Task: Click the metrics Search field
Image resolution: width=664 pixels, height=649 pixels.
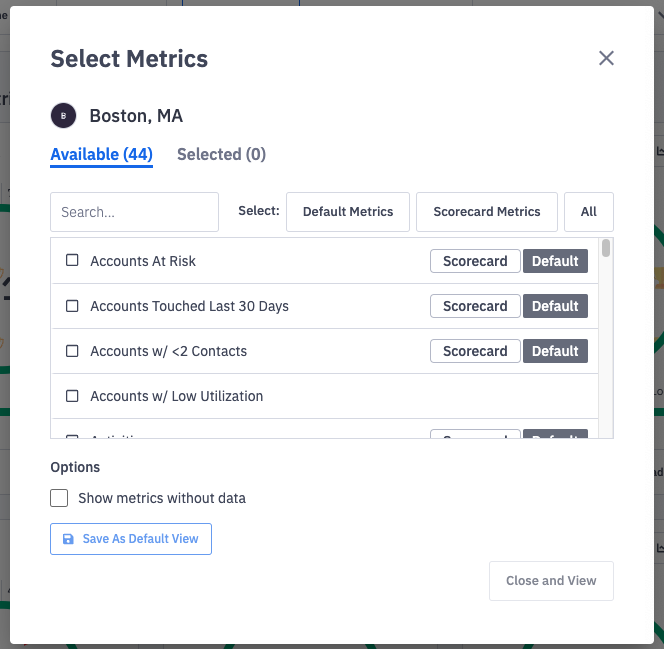Action: tap(134, 212)
